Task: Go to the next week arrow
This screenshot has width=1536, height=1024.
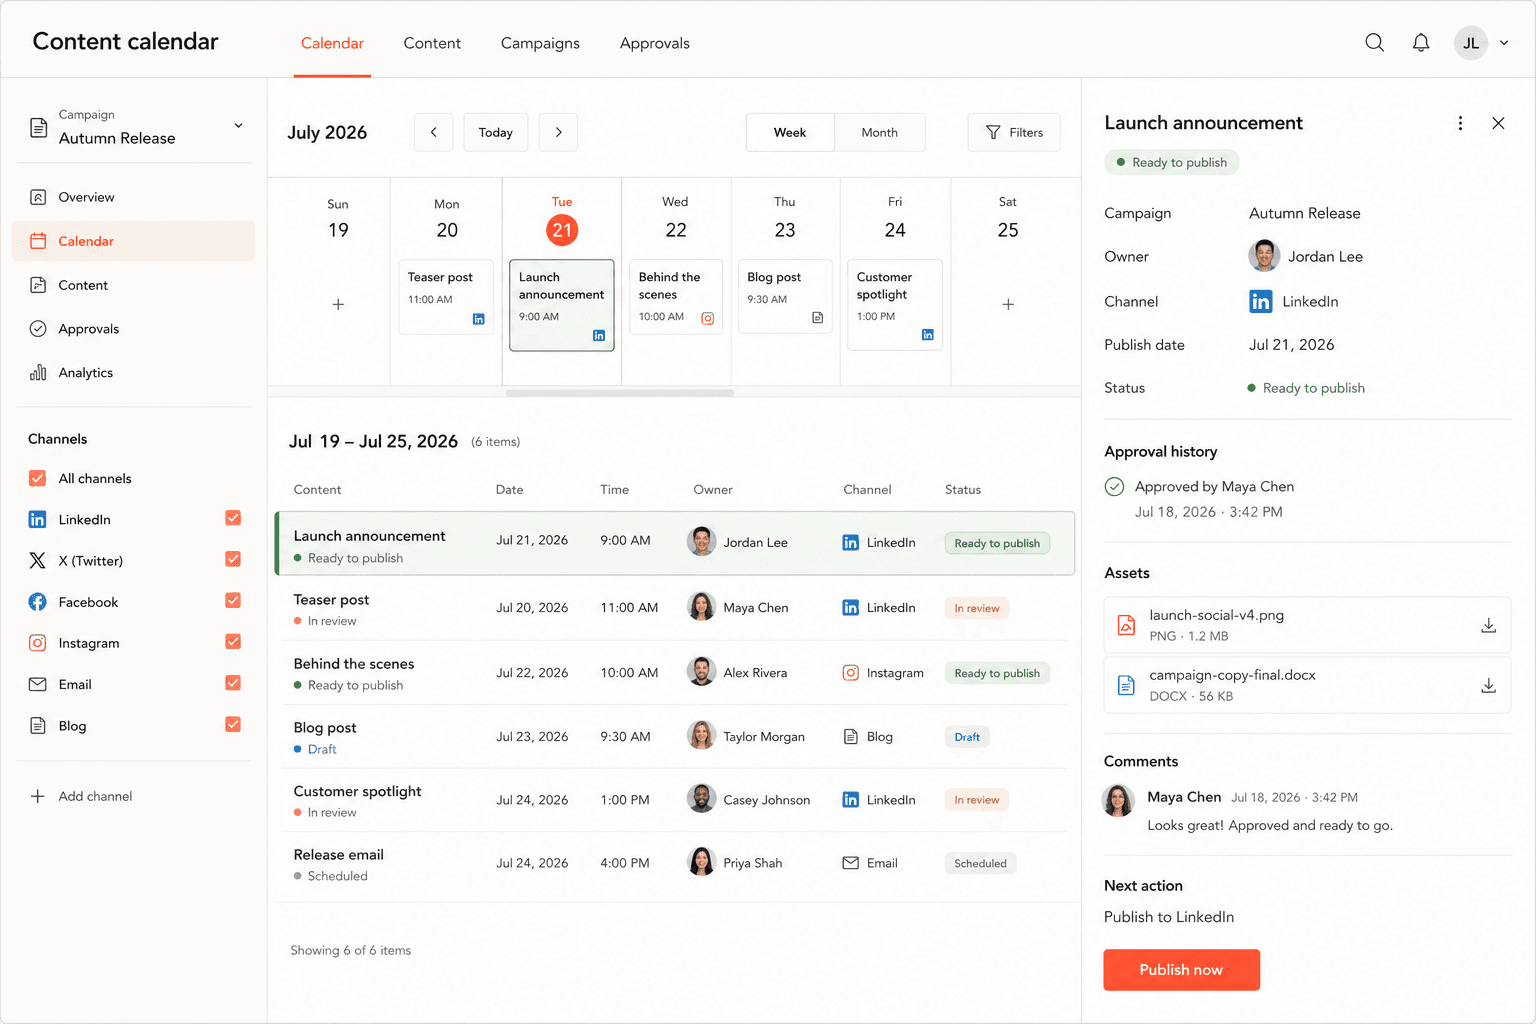Action: pos(558,132)
